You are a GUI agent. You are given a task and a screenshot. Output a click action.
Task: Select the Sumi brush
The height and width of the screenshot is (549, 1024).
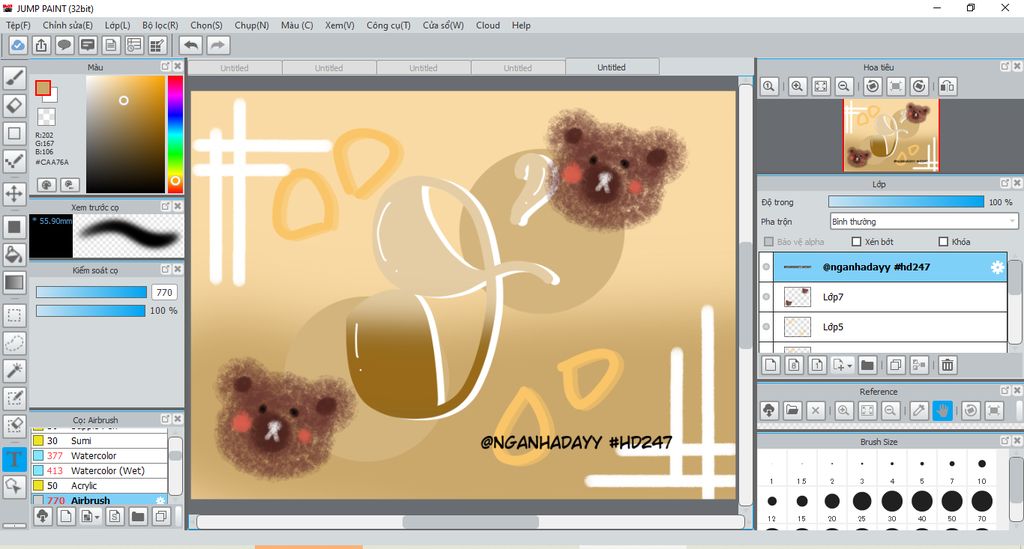tap(99, 441)
